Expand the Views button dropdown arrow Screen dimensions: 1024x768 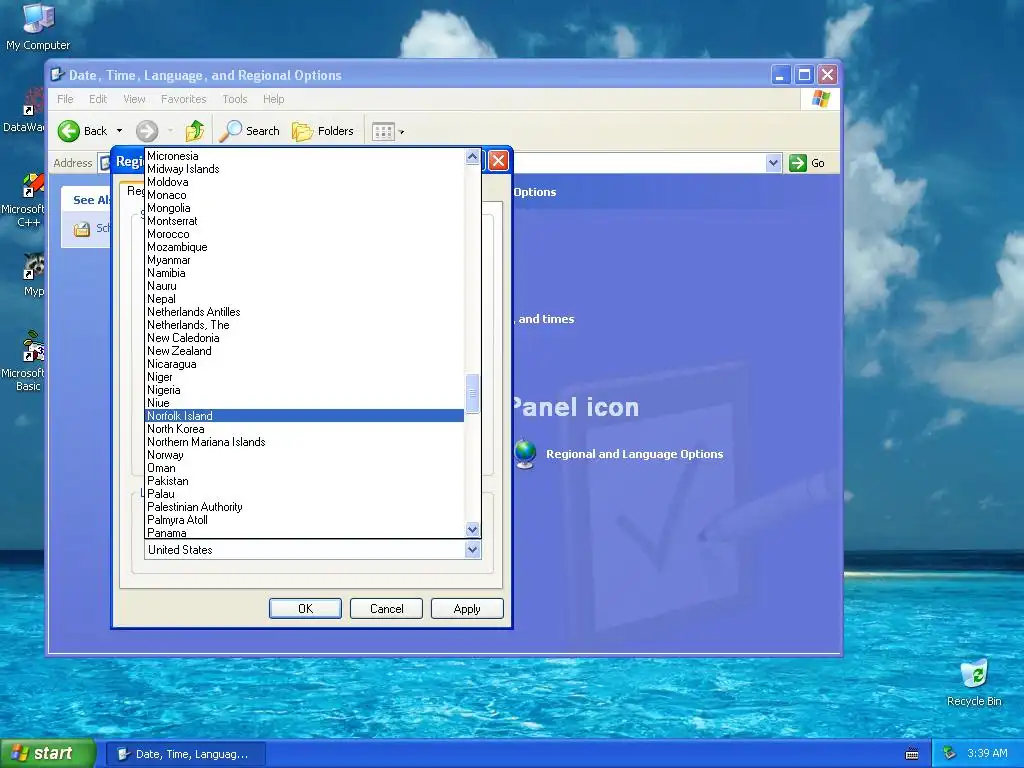point(402,132)
